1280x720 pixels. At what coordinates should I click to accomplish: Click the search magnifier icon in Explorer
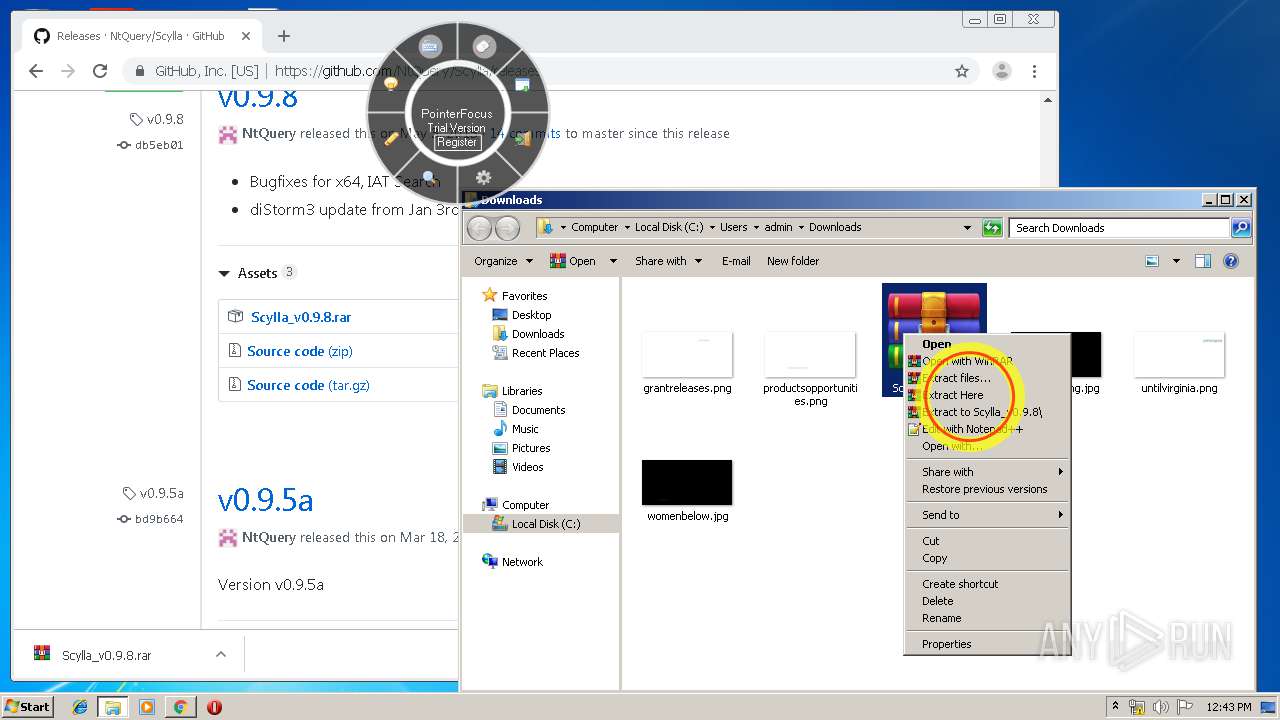[1240, 228]
